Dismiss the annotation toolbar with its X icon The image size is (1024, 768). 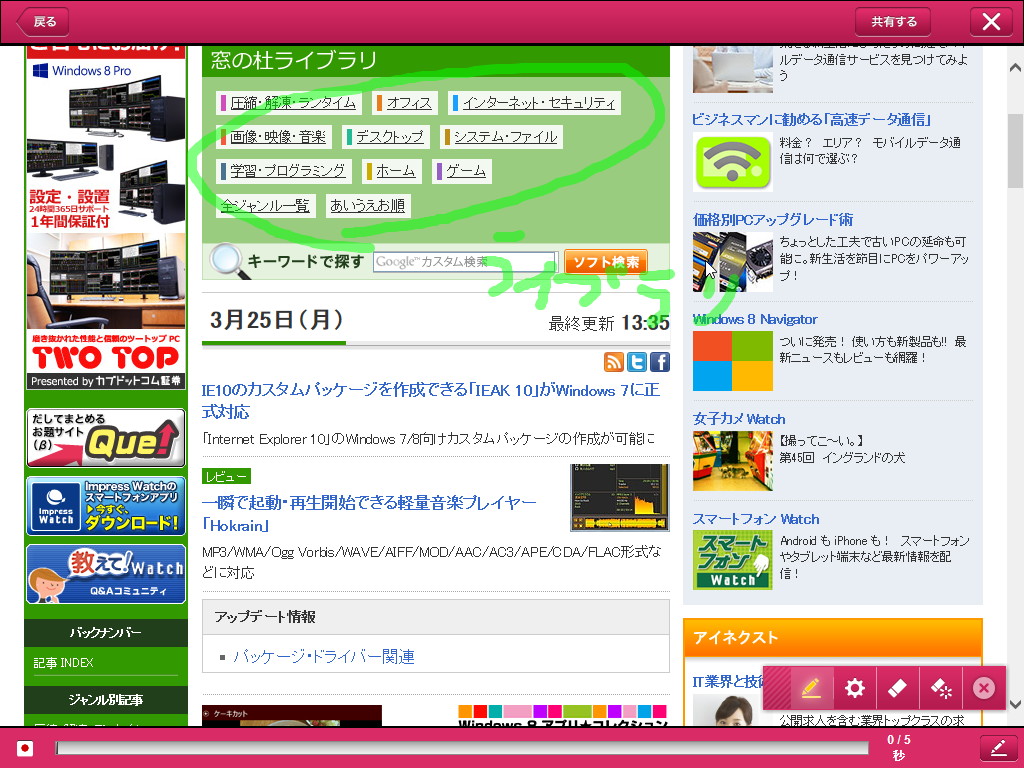[x=984, y=688]
